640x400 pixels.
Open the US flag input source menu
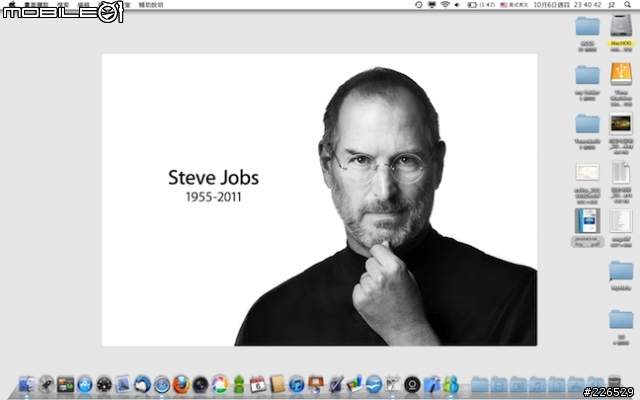(514, 4)
